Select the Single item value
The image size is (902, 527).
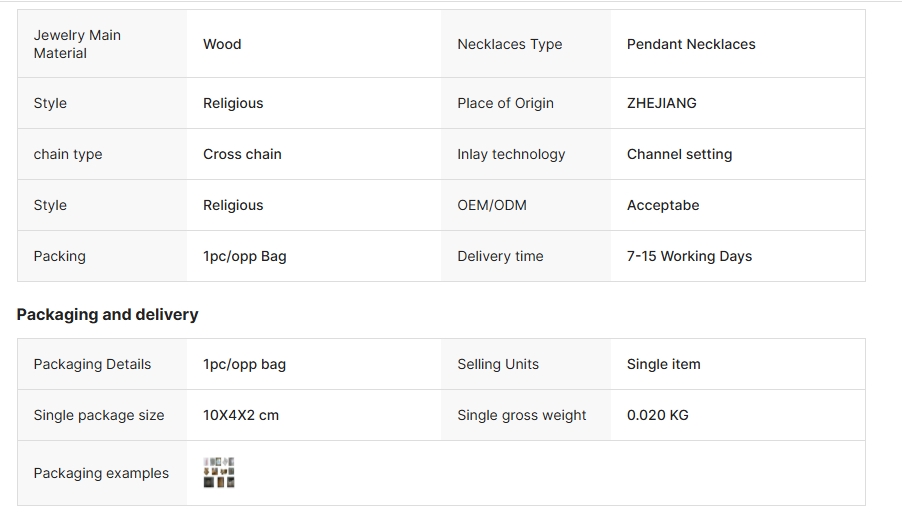coord(664,364)
